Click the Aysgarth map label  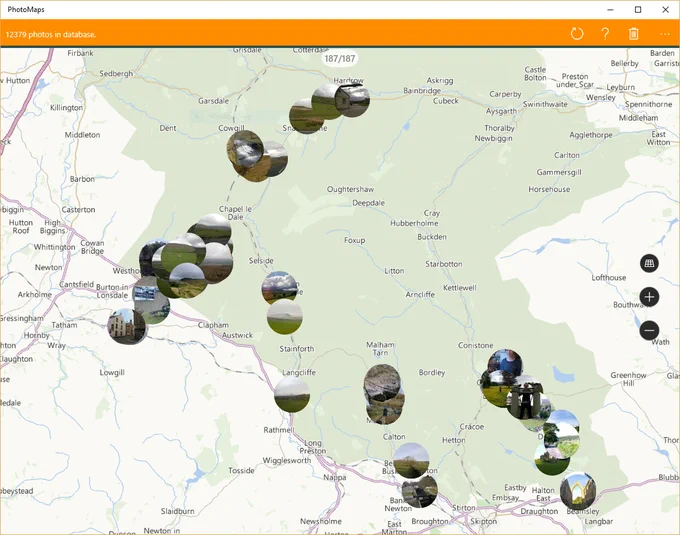click(501, 111)
